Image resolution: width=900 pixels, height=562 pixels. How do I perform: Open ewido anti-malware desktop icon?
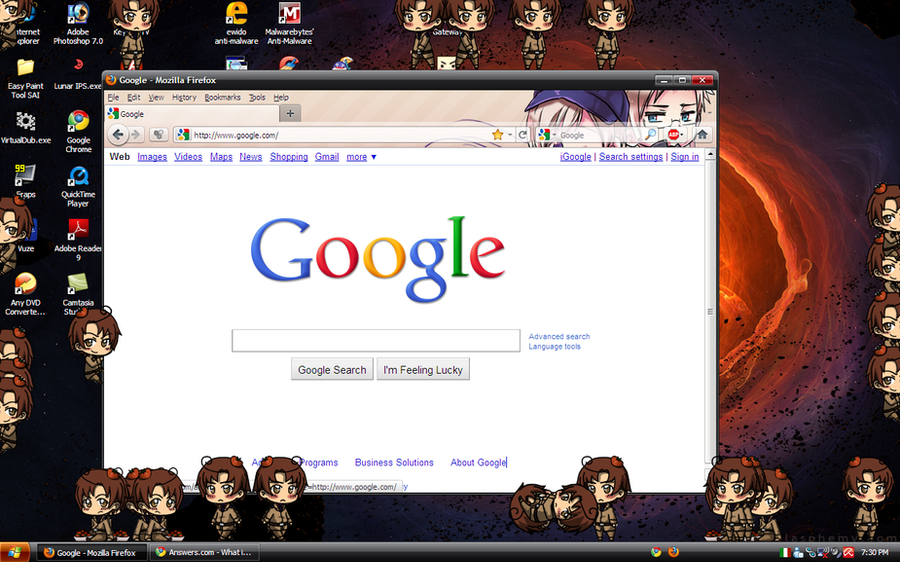click(236, 23)
